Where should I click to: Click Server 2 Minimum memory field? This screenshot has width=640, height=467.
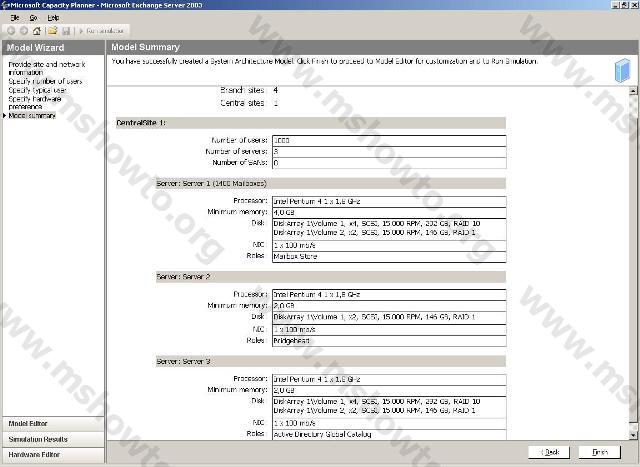coord(389,305)
